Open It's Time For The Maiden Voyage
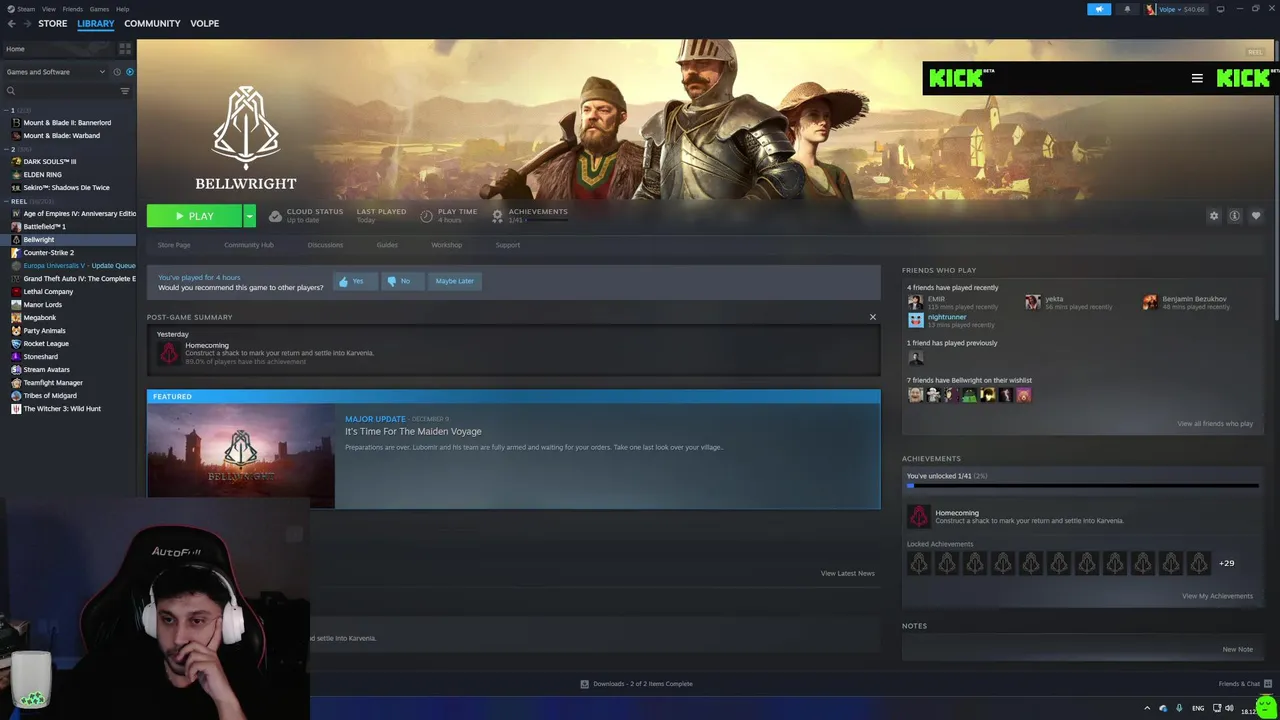Viewport: 1280px width, 720px height. point(413,431)
